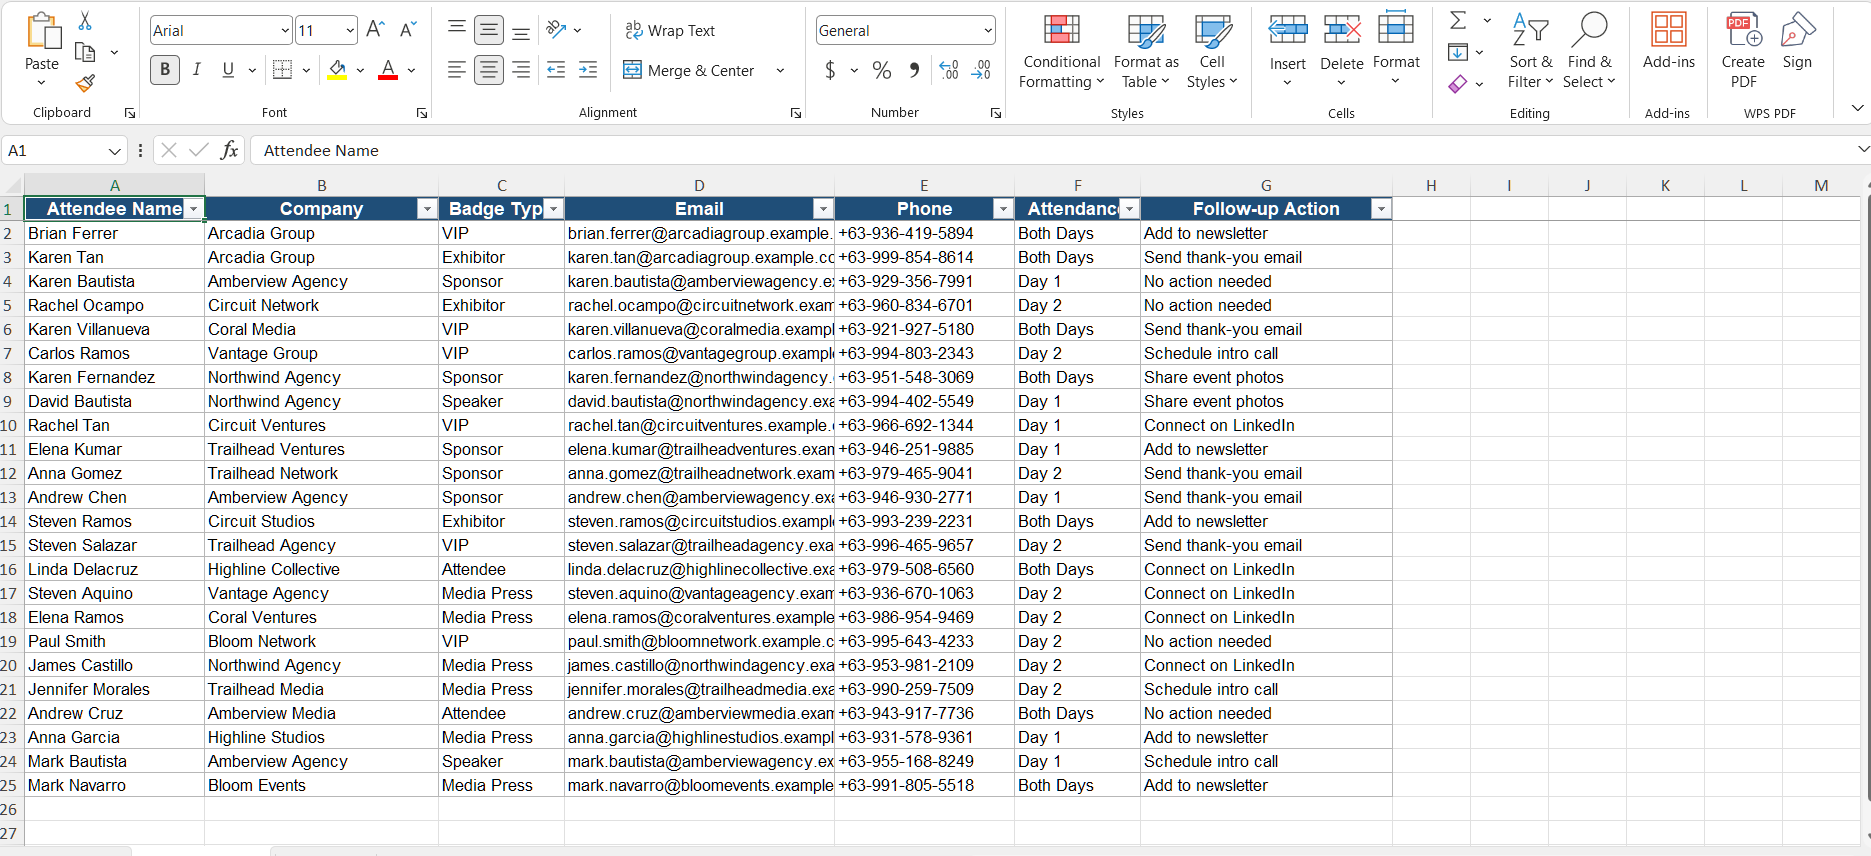
Task: Click the Sign button
Action: (x=1797, y=42)
